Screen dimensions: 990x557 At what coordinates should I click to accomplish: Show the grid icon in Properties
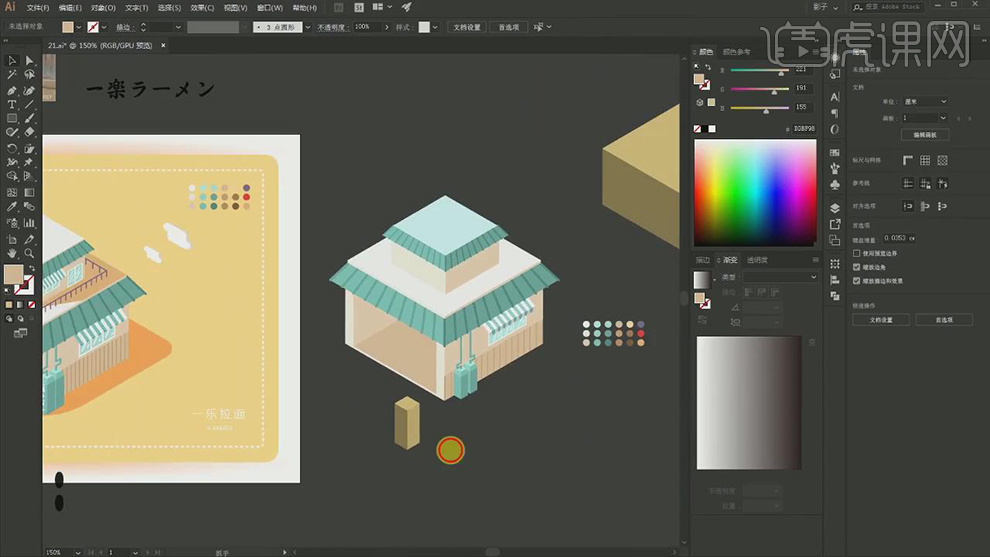pyautogui.click(x=926, y=160)
